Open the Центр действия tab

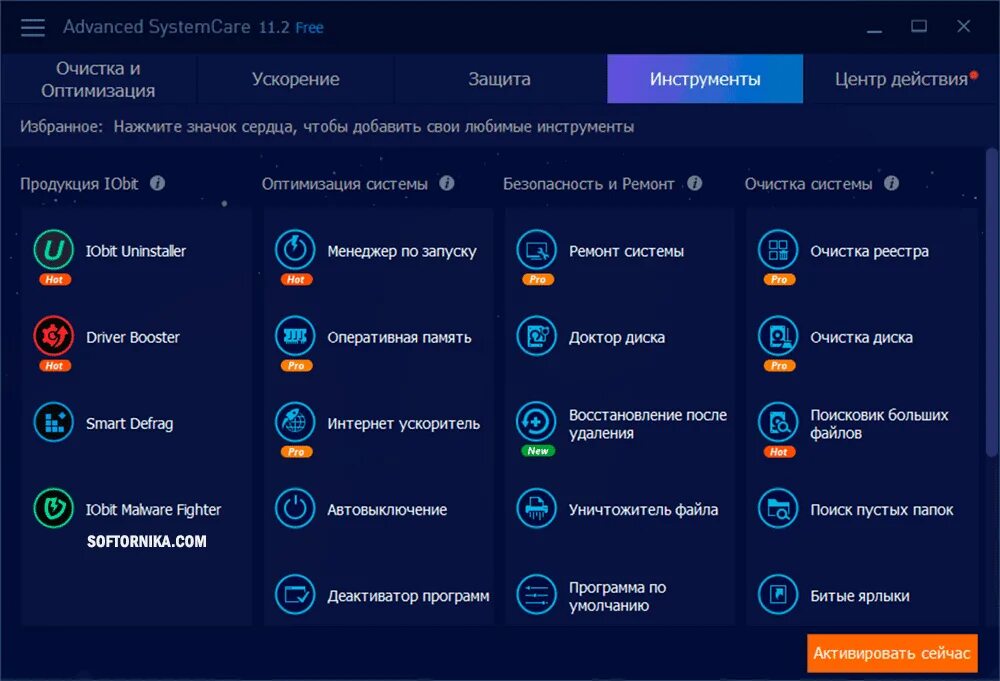click(901, 79)
